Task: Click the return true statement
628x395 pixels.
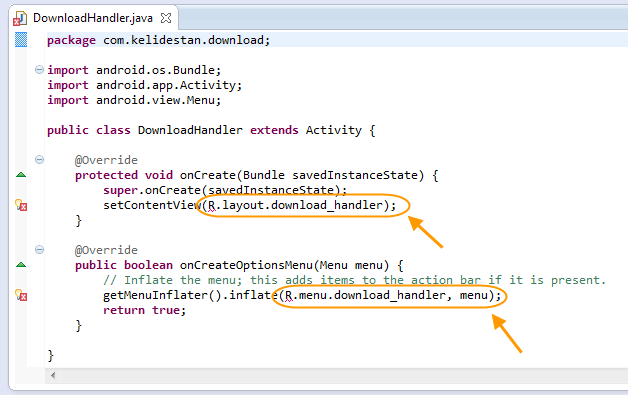Action: 145,310
